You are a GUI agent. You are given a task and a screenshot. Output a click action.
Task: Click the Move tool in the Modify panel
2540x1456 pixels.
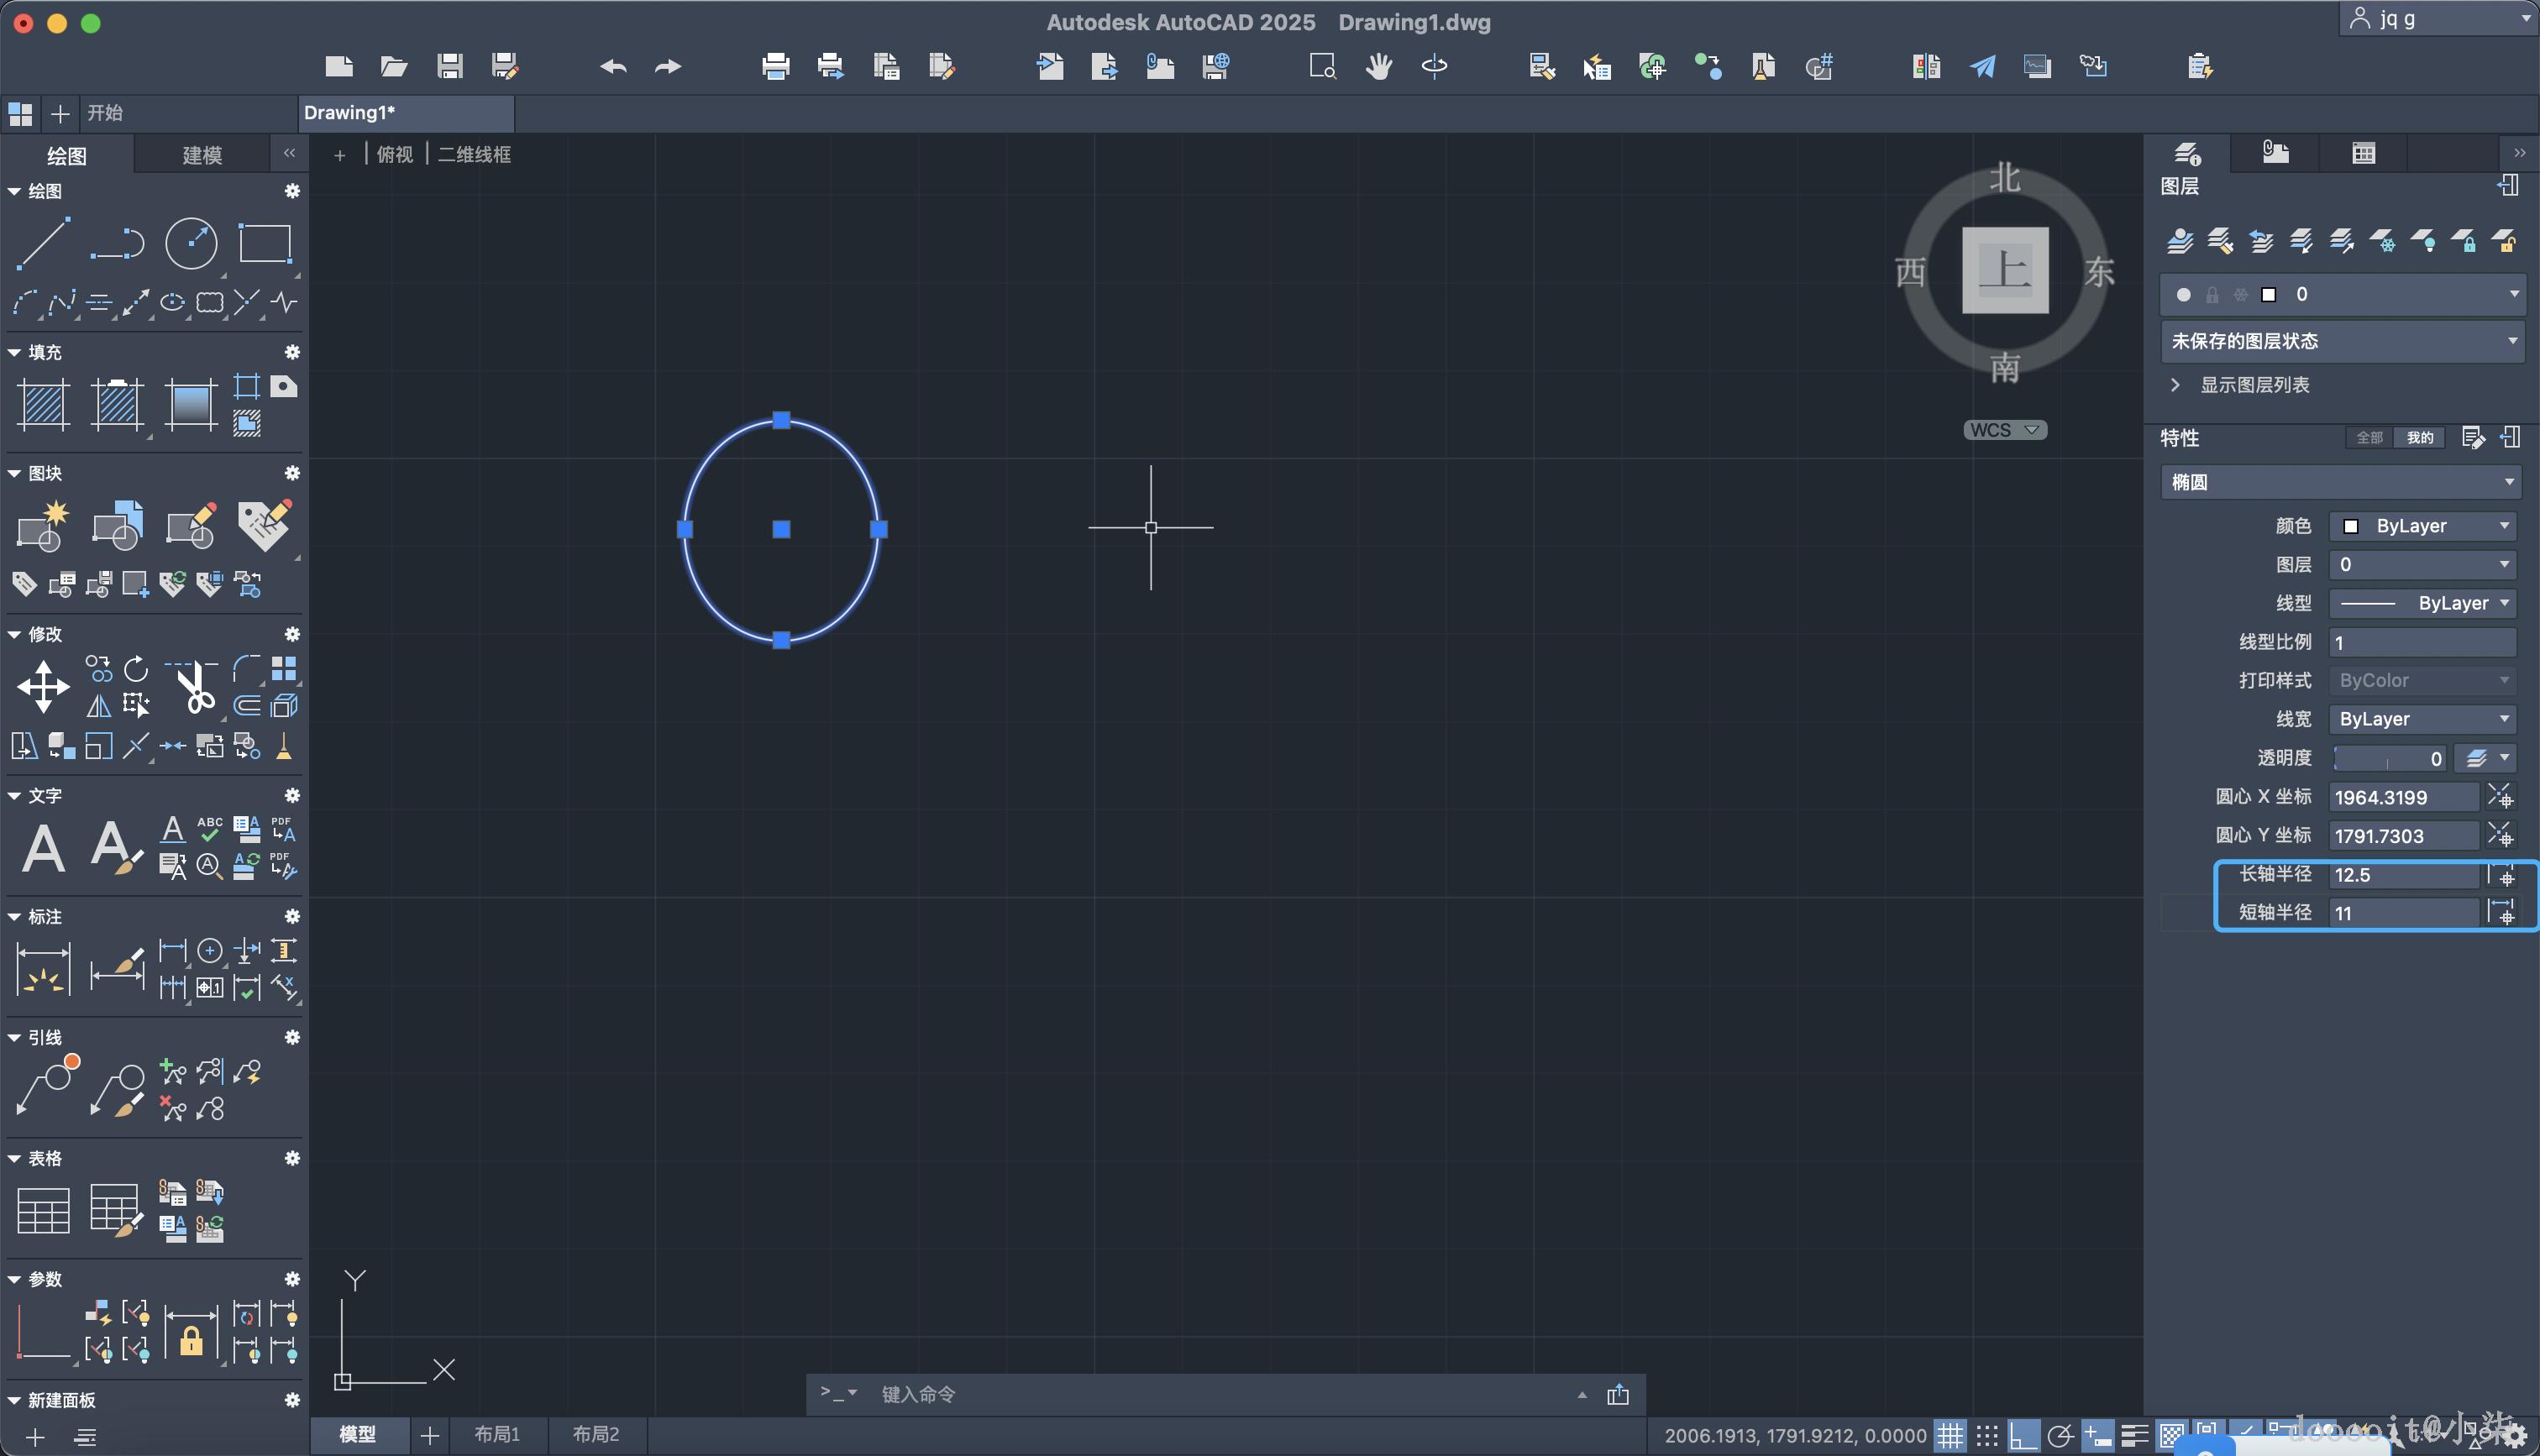43,687
